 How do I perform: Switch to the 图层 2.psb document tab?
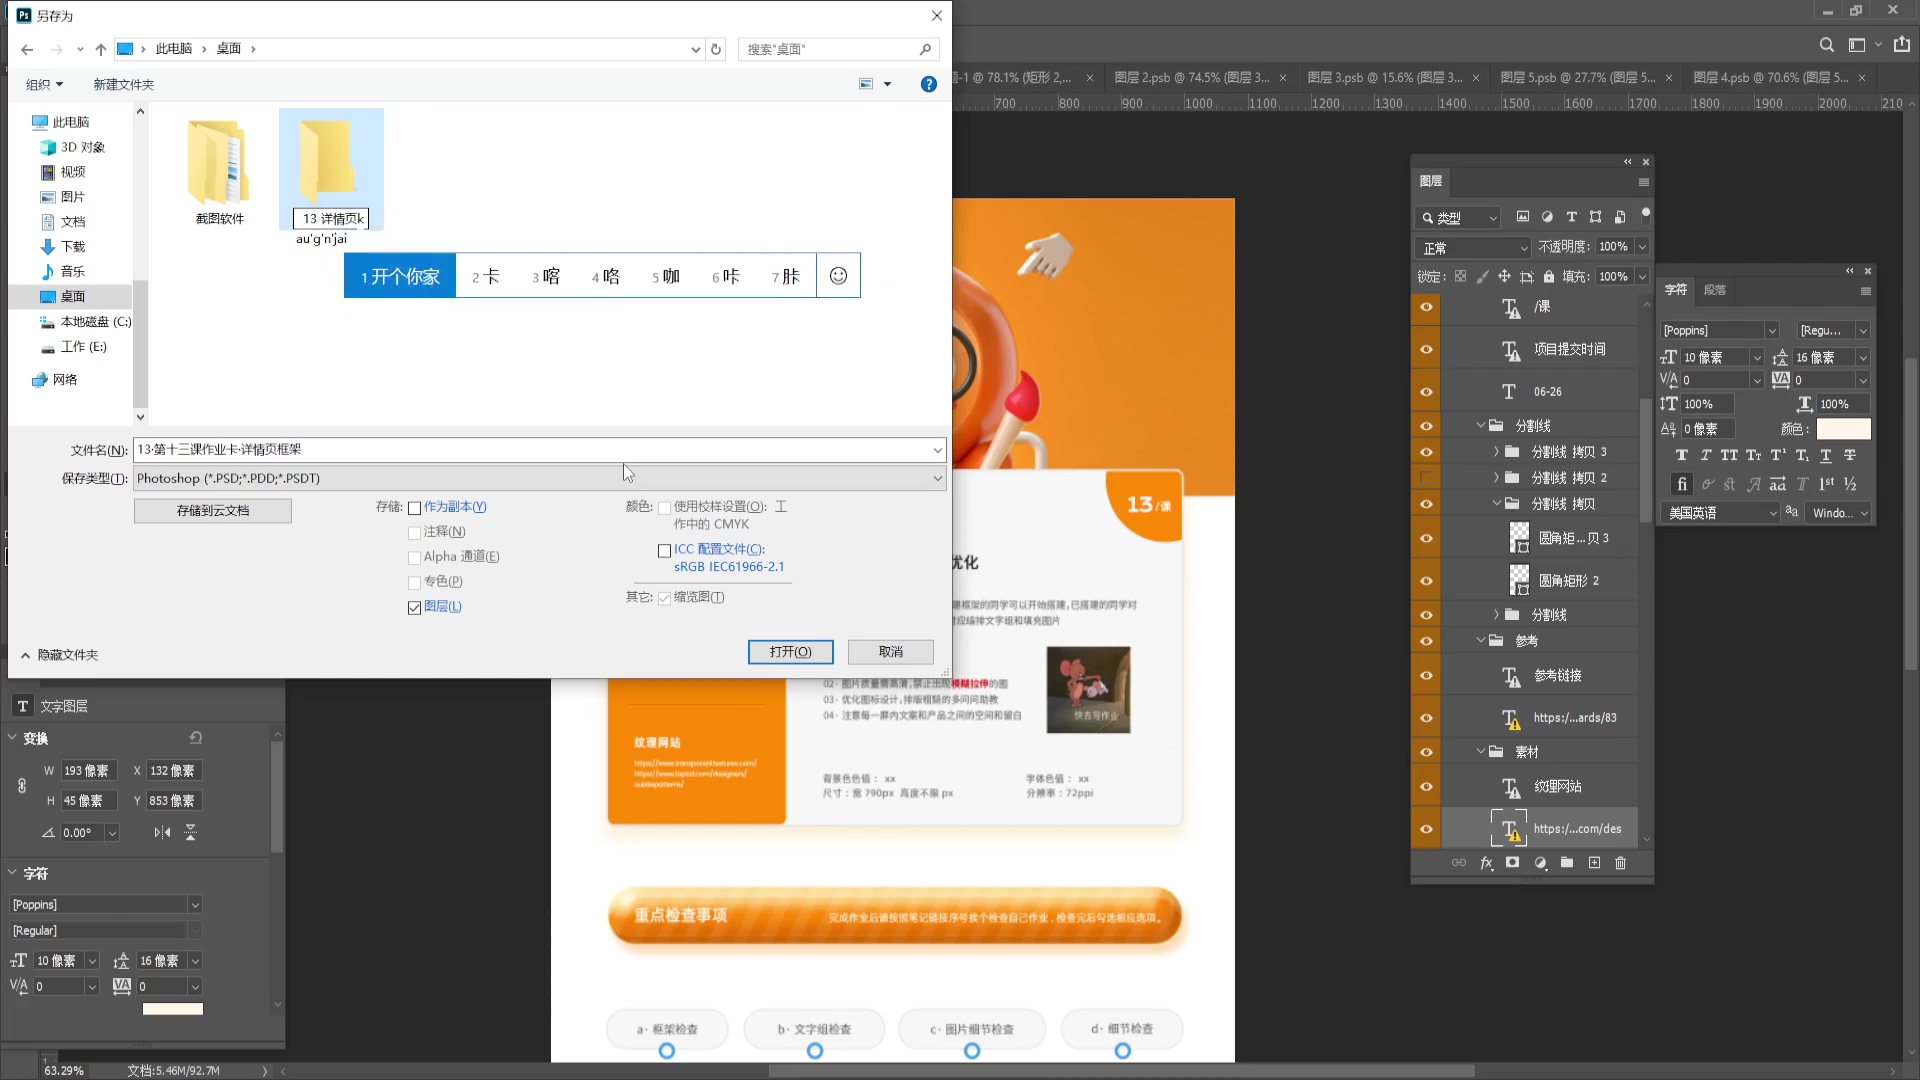(x=1191, y=77)
